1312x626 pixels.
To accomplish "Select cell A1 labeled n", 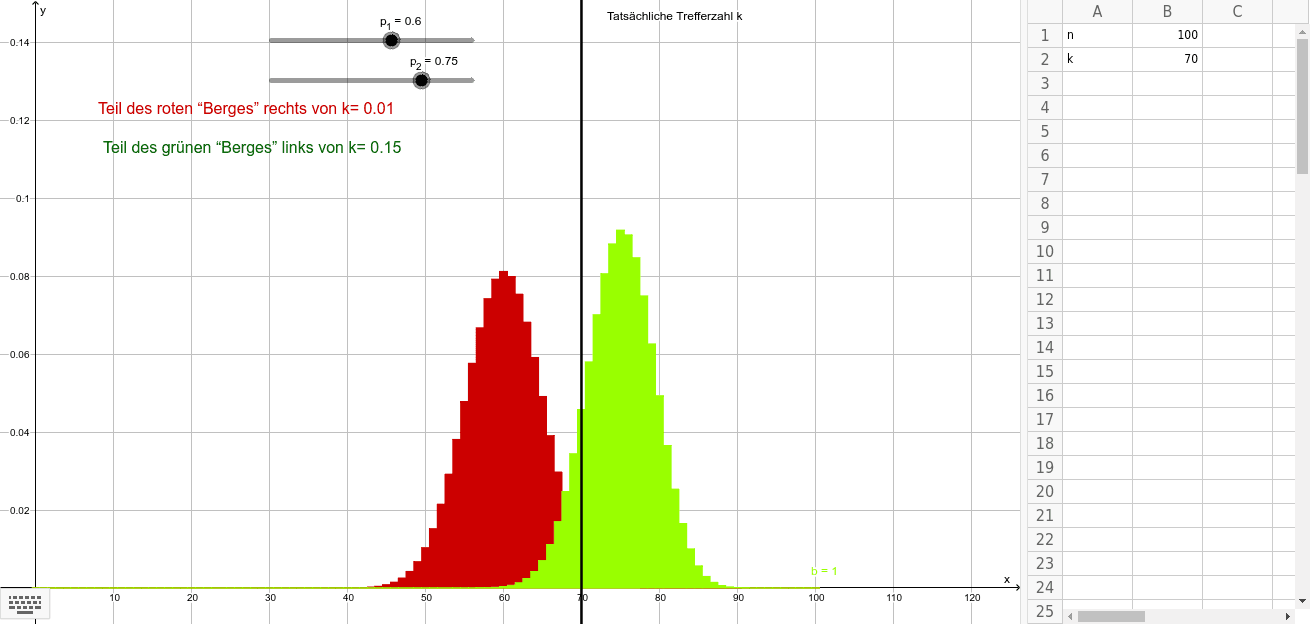I will pos(1097,35).
